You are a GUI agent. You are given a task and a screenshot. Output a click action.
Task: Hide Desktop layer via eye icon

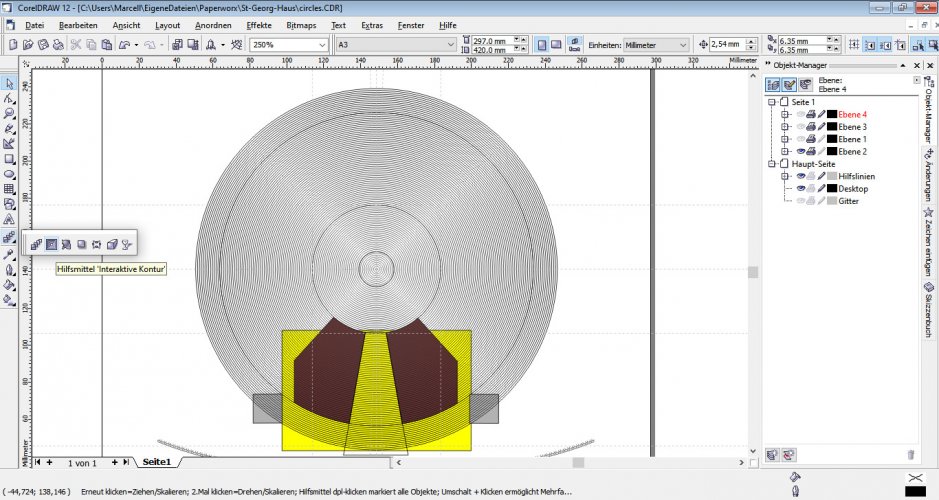click(x=801, y=189)
